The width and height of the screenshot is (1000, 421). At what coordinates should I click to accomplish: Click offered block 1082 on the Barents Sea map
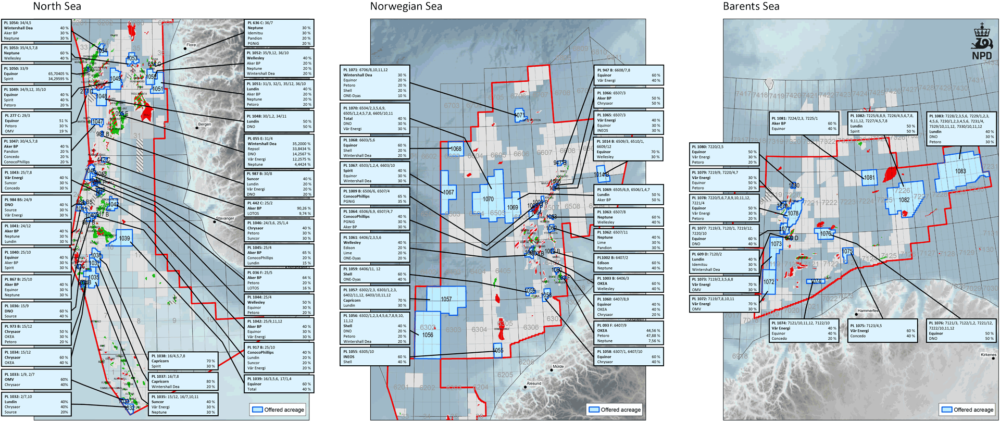point(904,199)
